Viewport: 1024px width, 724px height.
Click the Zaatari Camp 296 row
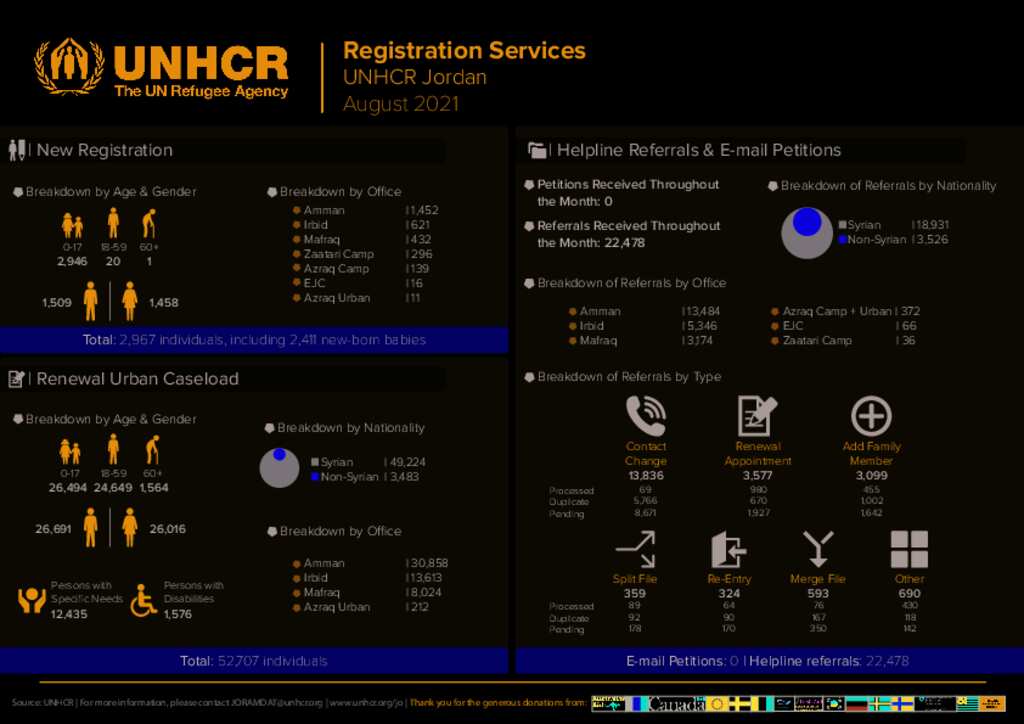pyautogui.click(x=363, y=254)
